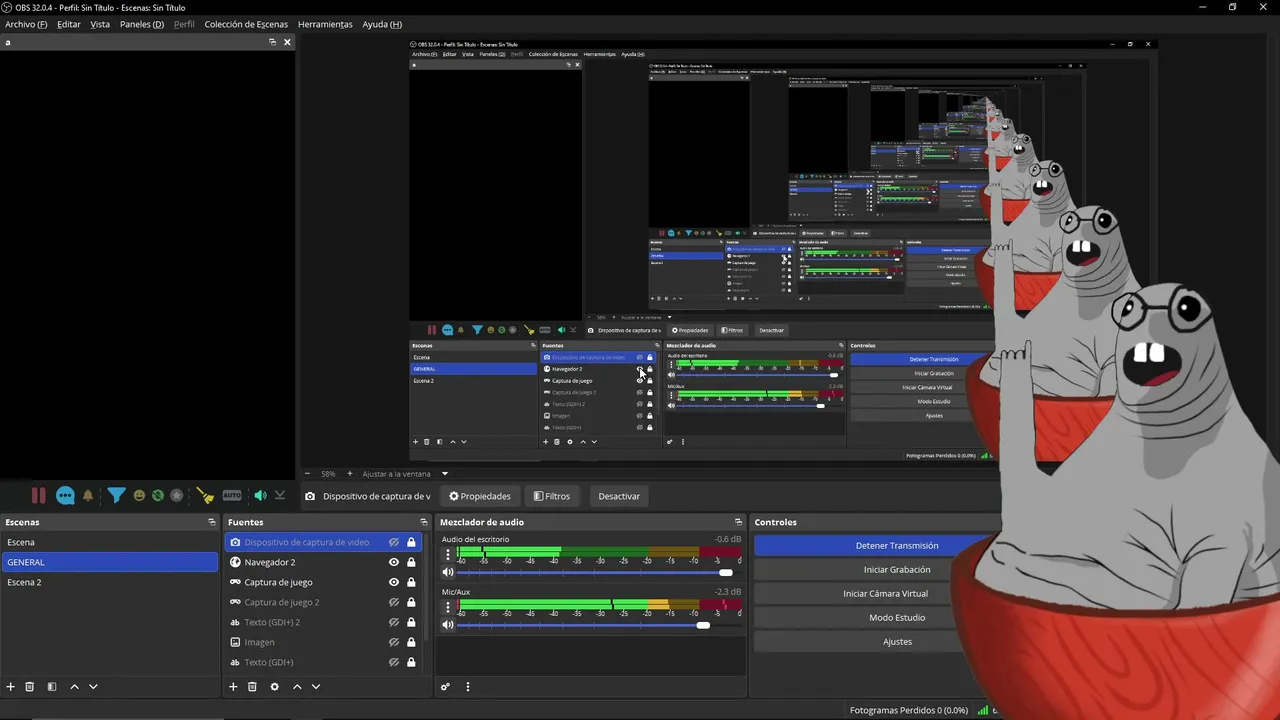Move scene up in Escenas panel
The height and width of the screenshot is (720, 1280).
click(x=74, y=687)
